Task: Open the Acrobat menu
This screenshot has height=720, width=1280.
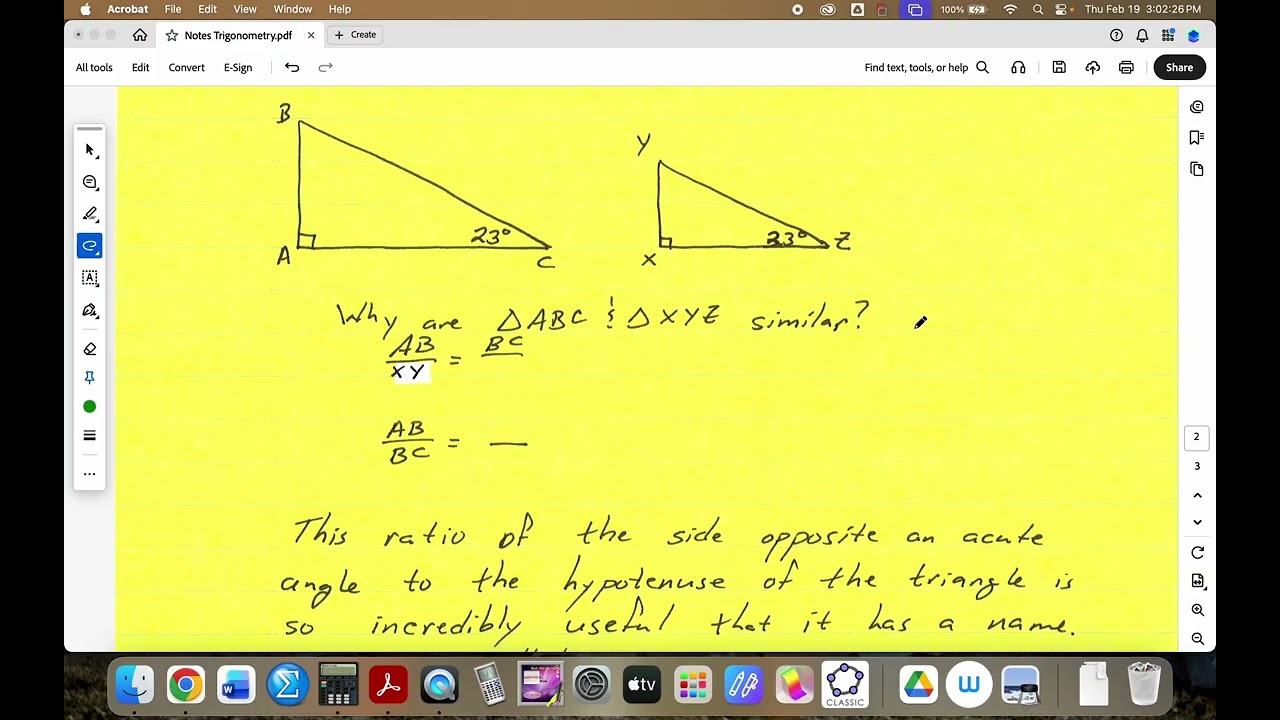Action: pos(128,9)
